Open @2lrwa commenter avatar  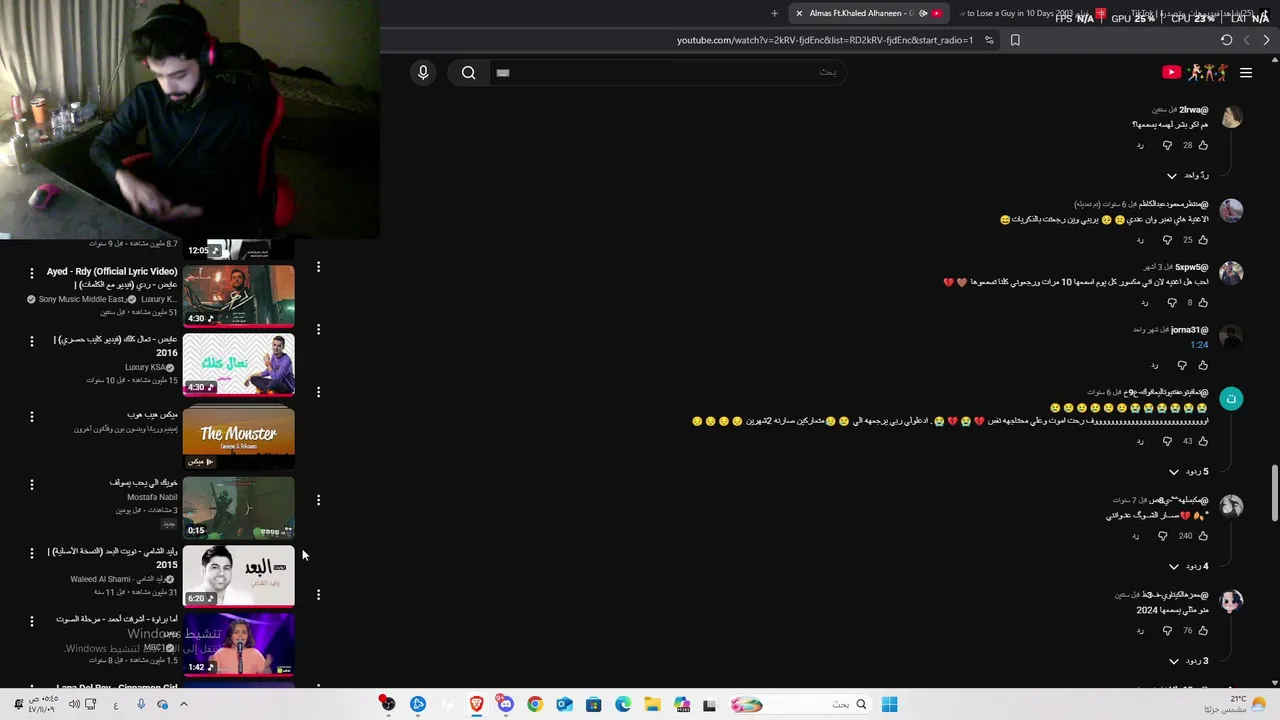1231,116
